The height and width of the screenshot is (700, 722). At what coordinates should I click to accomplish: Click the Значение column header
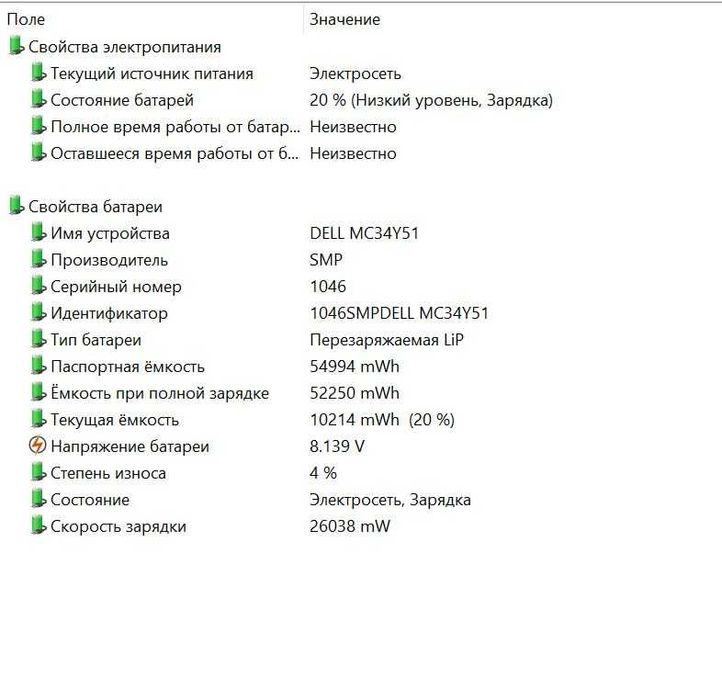point(344,19)
